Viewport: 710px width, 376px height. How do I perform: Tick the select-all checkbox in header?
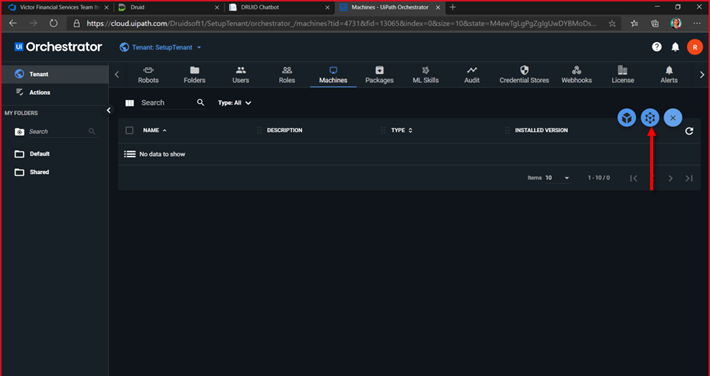[x=130, y=130]
